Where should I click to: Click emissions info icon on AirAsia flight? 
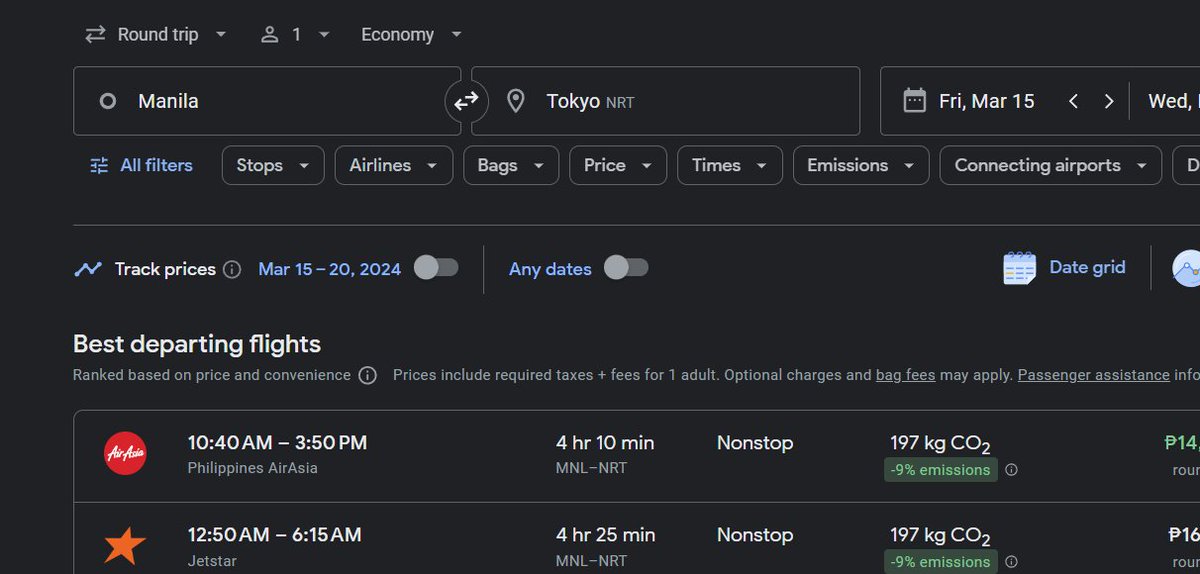[x=1011, y=470]
